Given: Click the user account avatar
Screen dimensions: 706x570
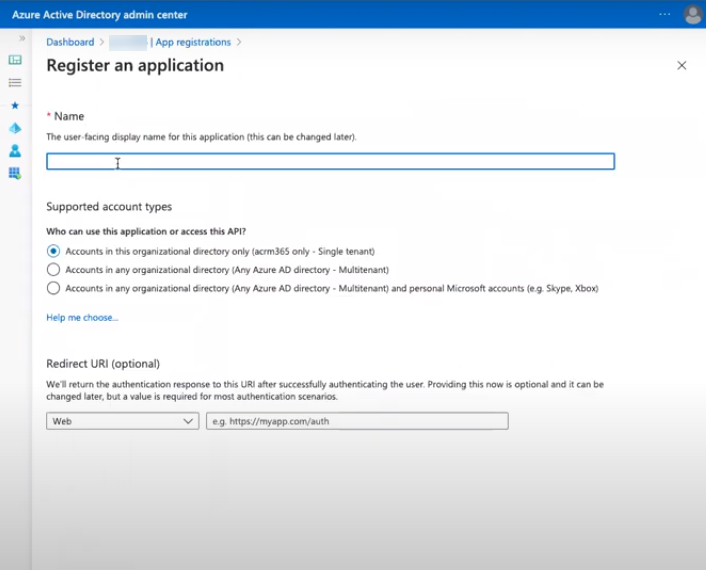Looking at the screenshot, I should pos(692,15).
